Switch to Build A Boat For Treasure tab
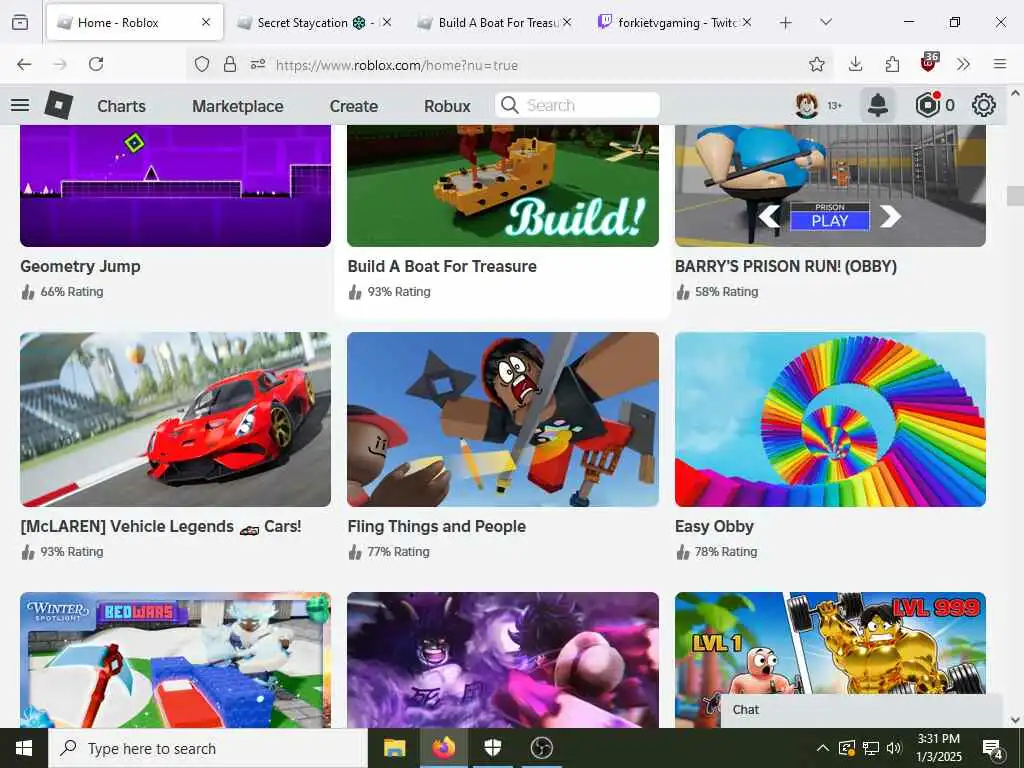 coord(493,23)
